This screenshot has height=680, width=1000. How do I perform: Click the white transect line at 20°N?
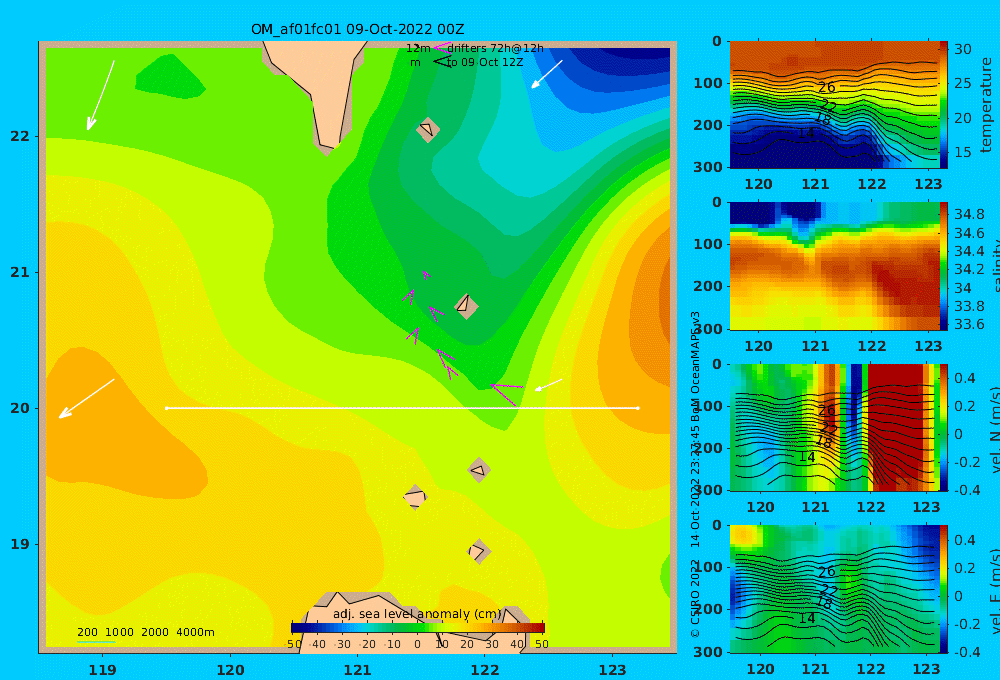[x=402, y=408]
